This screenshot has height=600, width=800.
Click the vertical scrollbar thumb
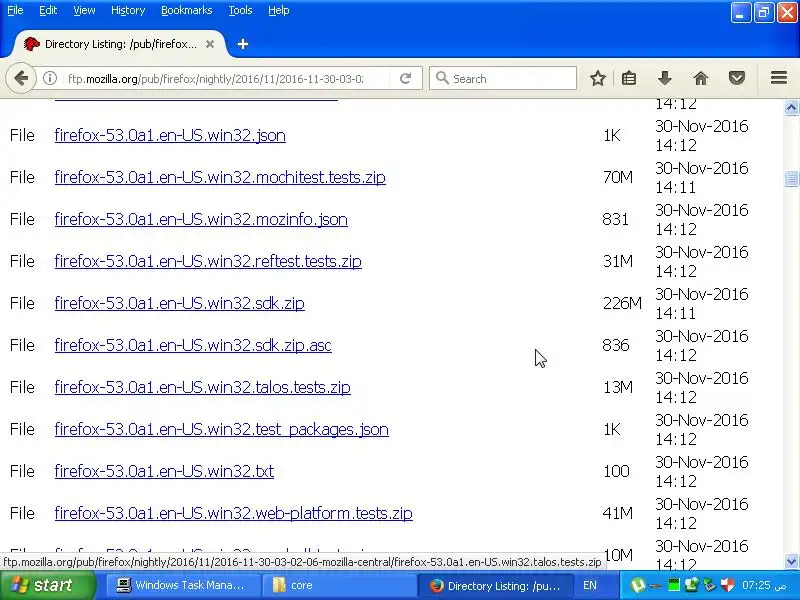tap(791, 179)
